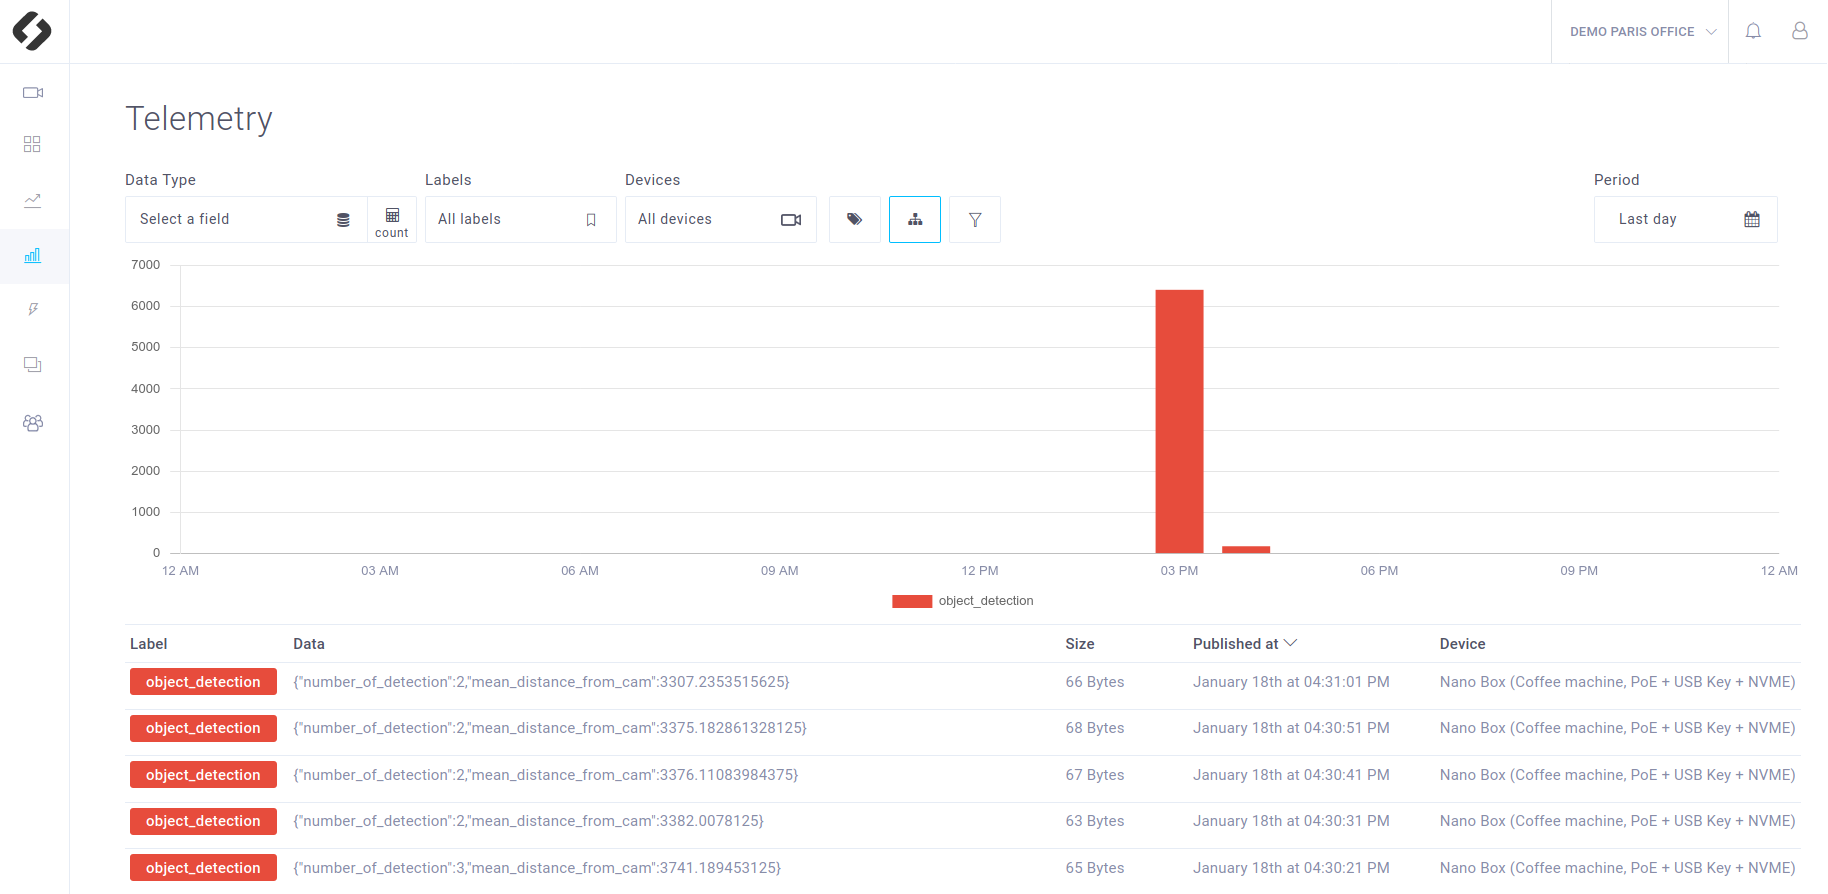Click the database icon in Data Type field
This screenshot has width=1828, height=894.
343,220
